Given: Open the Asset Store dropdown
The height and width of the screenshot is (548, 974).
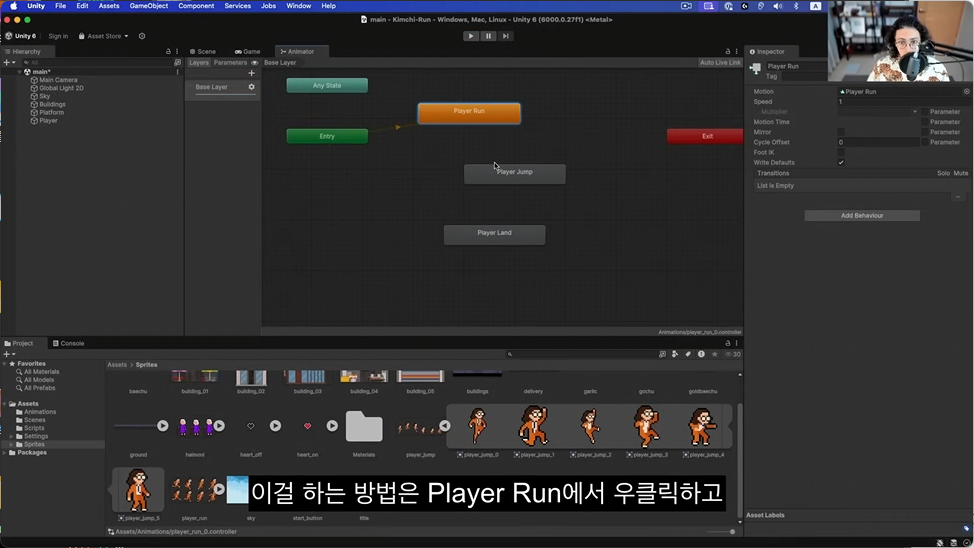Looking at the screenshot, I should point(103,36).
